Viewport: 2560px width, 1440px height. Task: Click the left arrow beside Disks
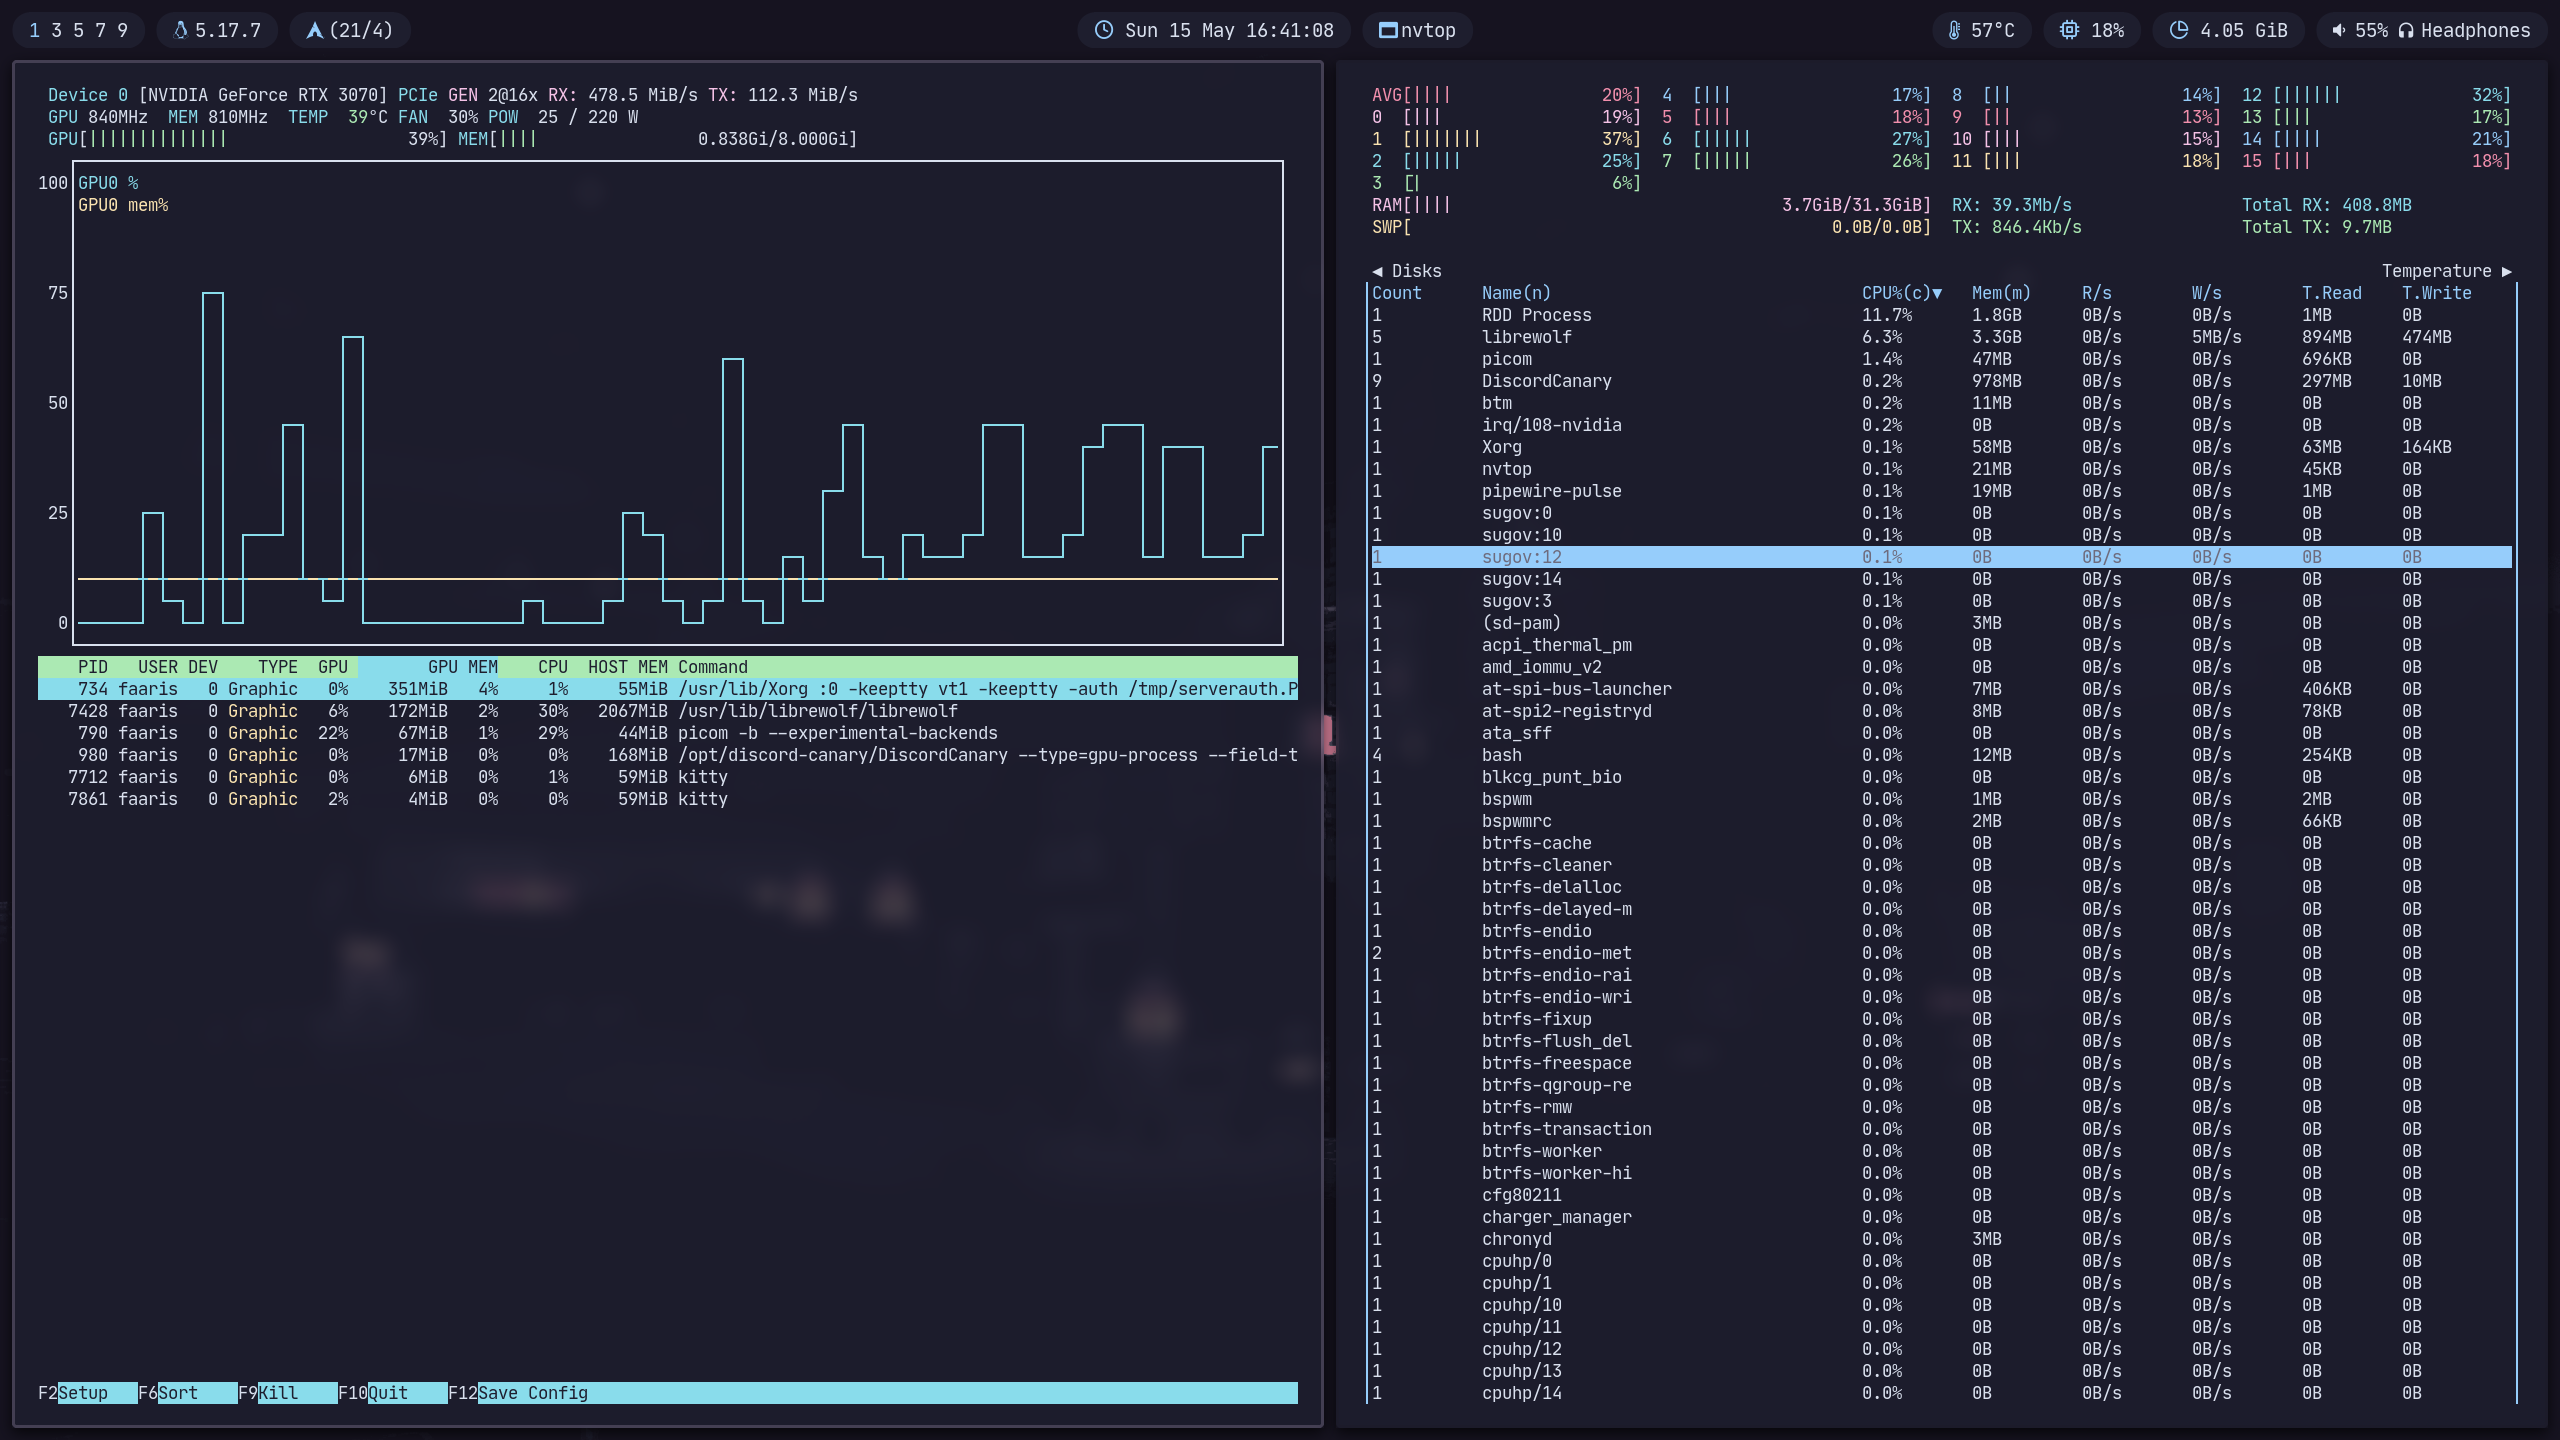coord(1376,271)
